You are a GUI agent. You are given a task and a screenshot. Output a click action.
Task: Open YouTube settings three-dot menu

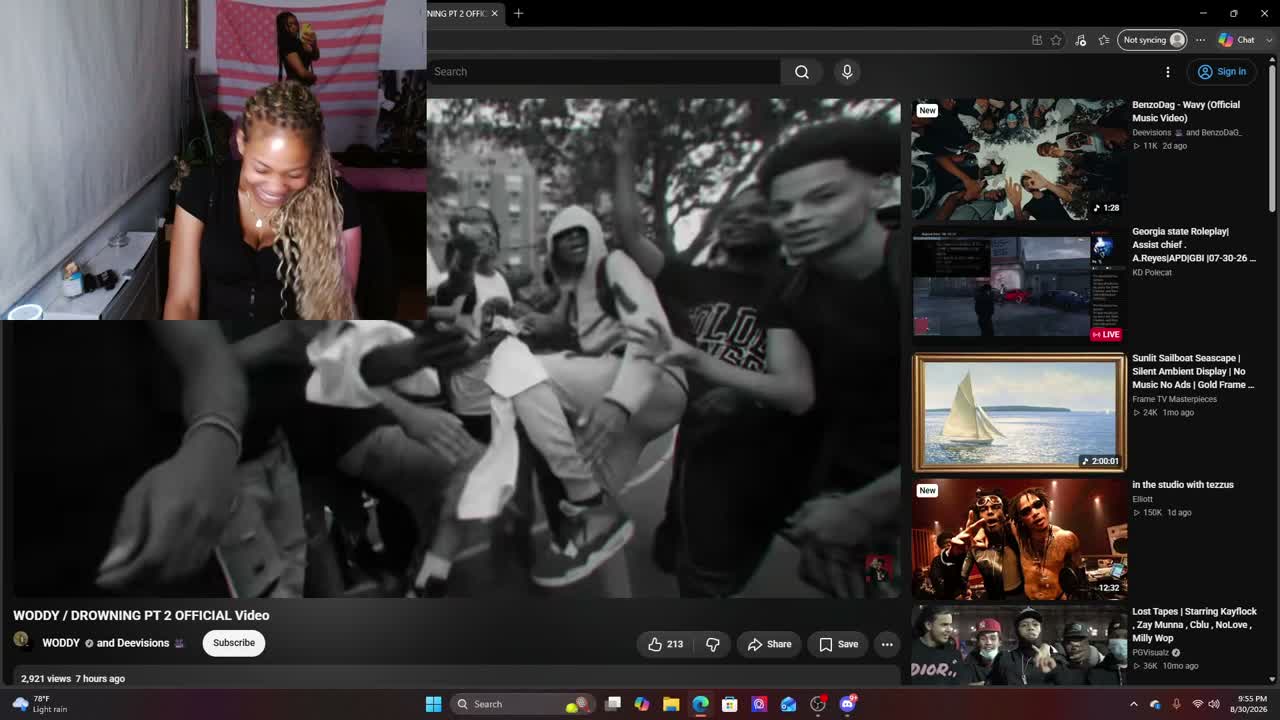coord(1167,72)
